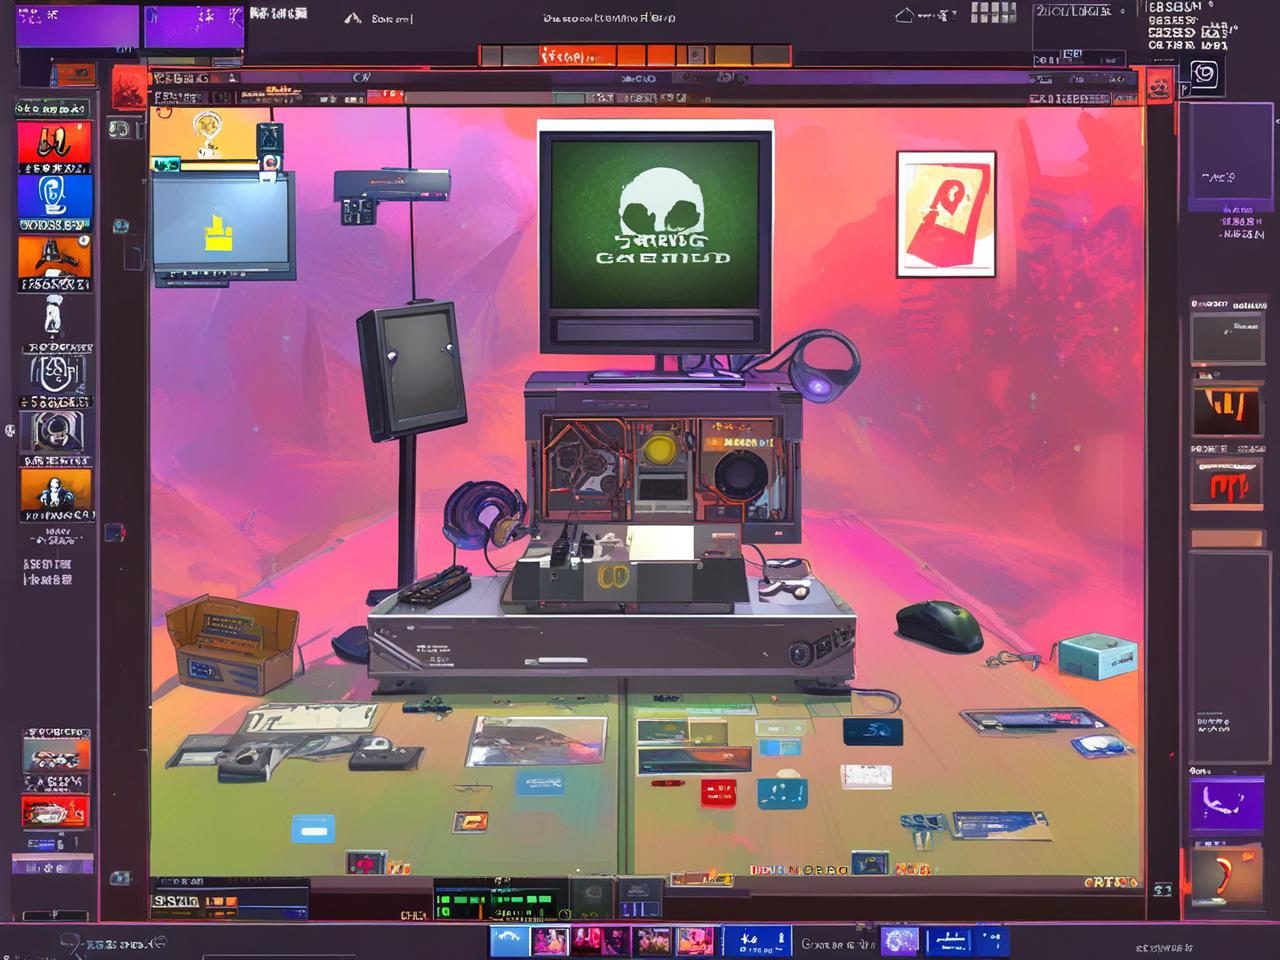Click the red character icon in left sidebar
This screenshot has width=1280, height=960.
point(55,143)
